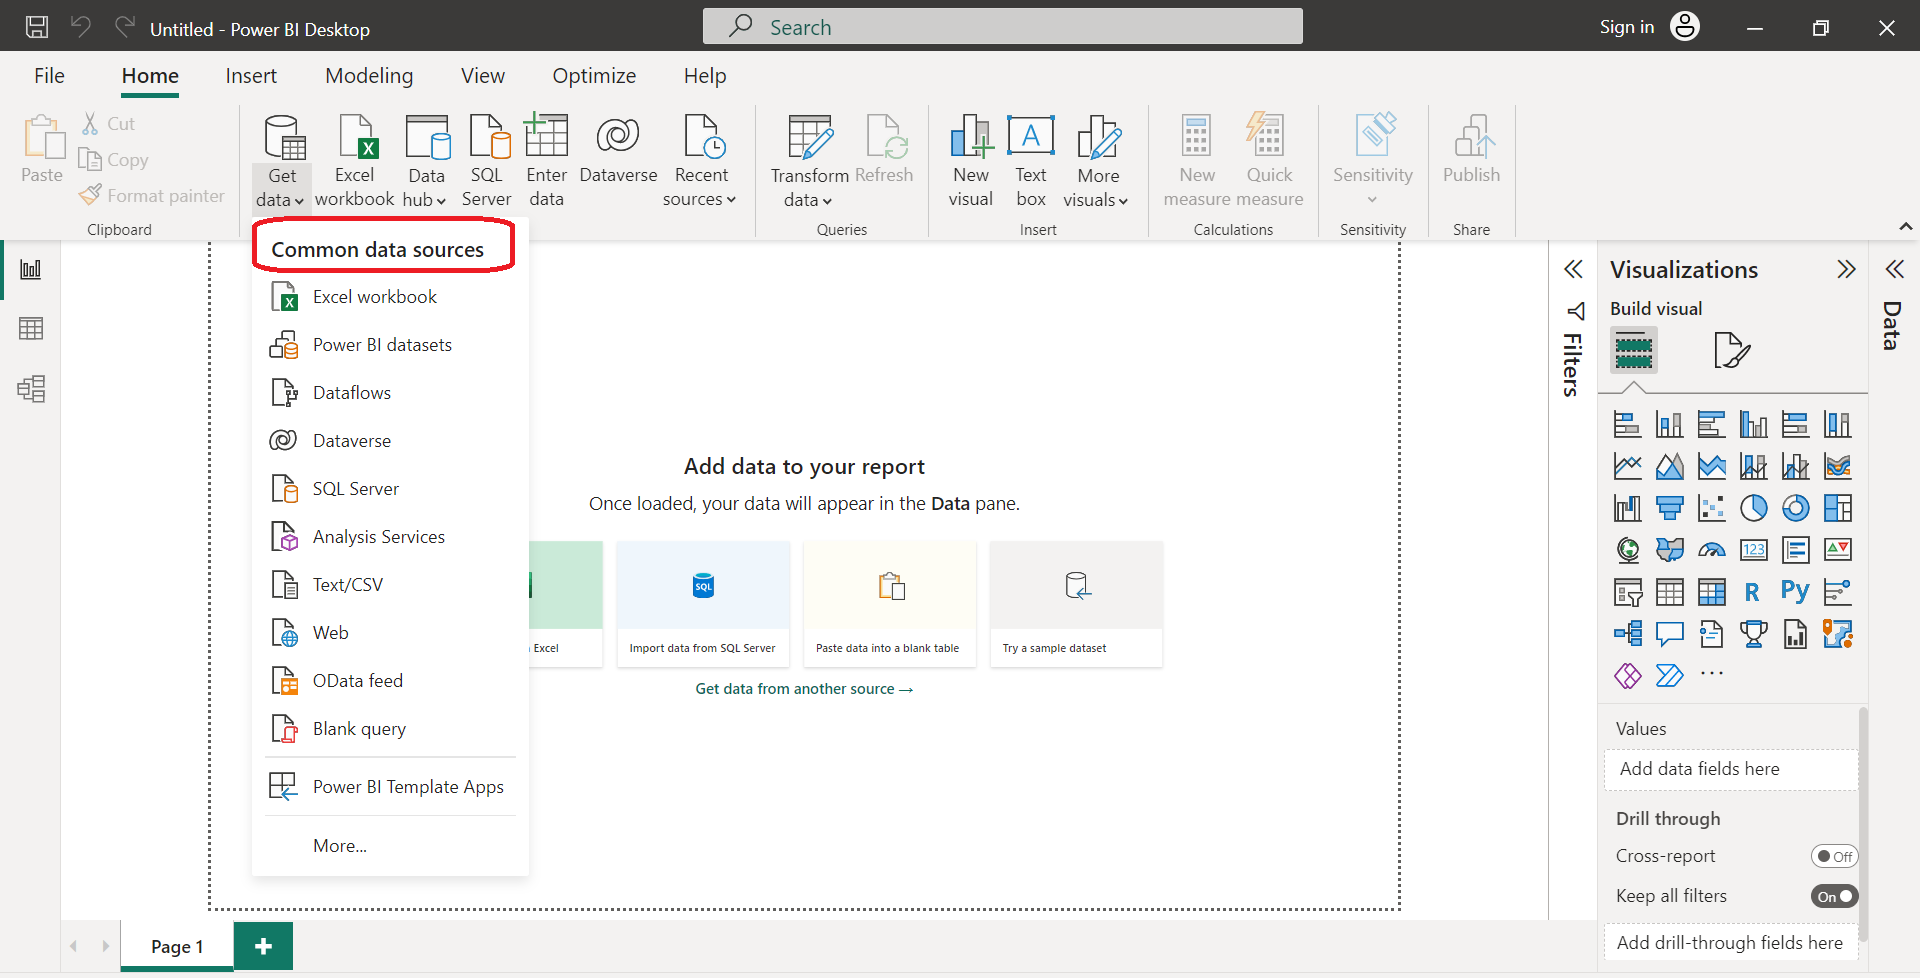Collapse the ribbon with the chevron

point(1905,227)
